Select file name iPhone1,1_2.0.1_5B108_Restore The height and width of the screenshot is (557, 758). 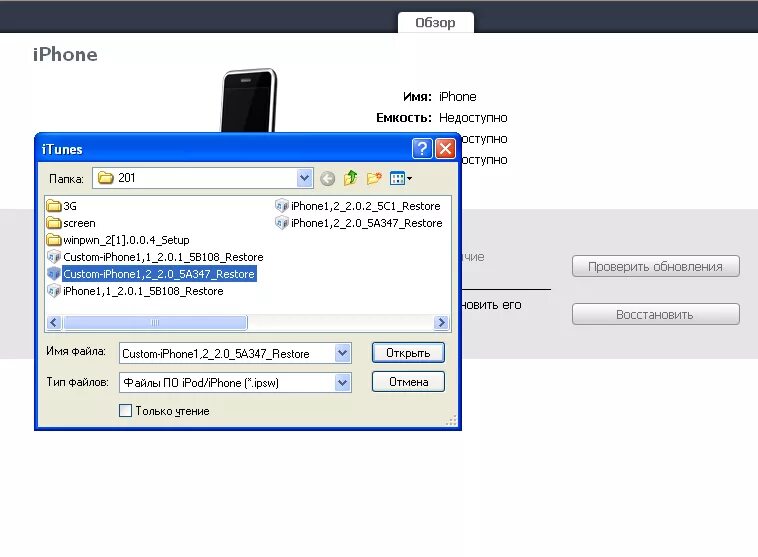click(x=143, y=291)
